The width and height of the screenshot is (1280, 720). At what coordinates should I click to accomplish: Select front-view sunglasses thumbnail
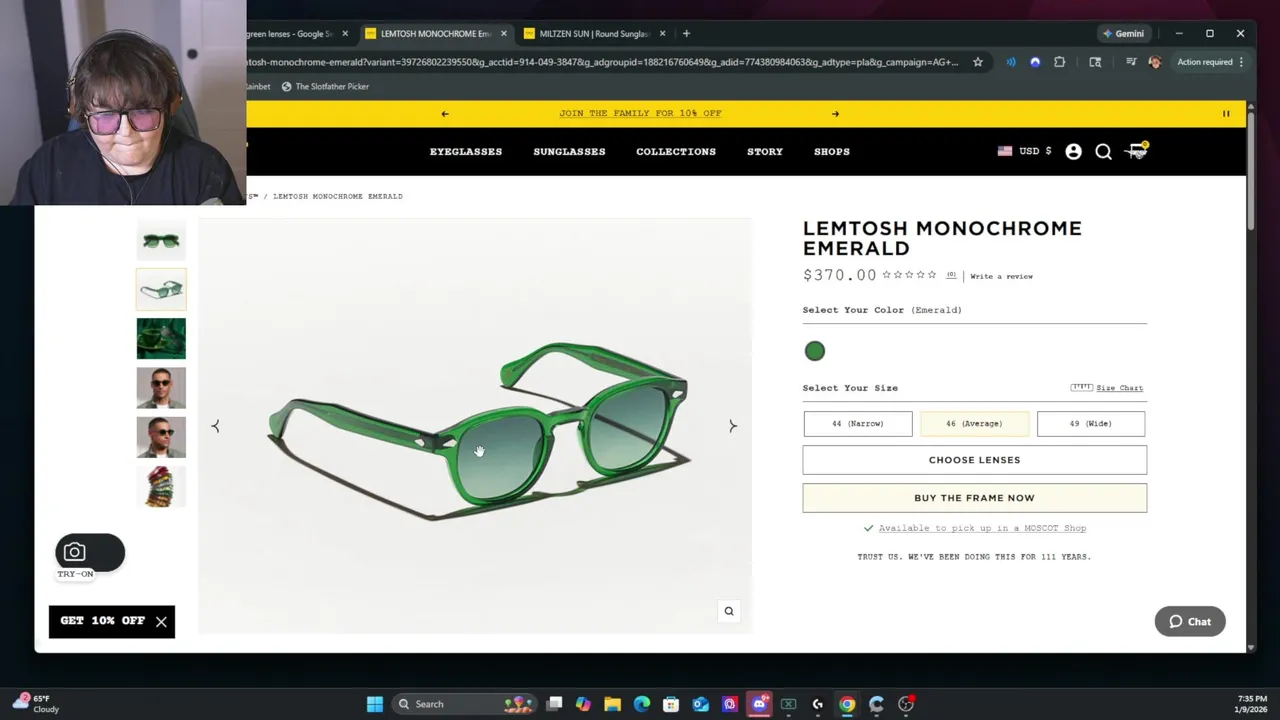click(161, 240)
